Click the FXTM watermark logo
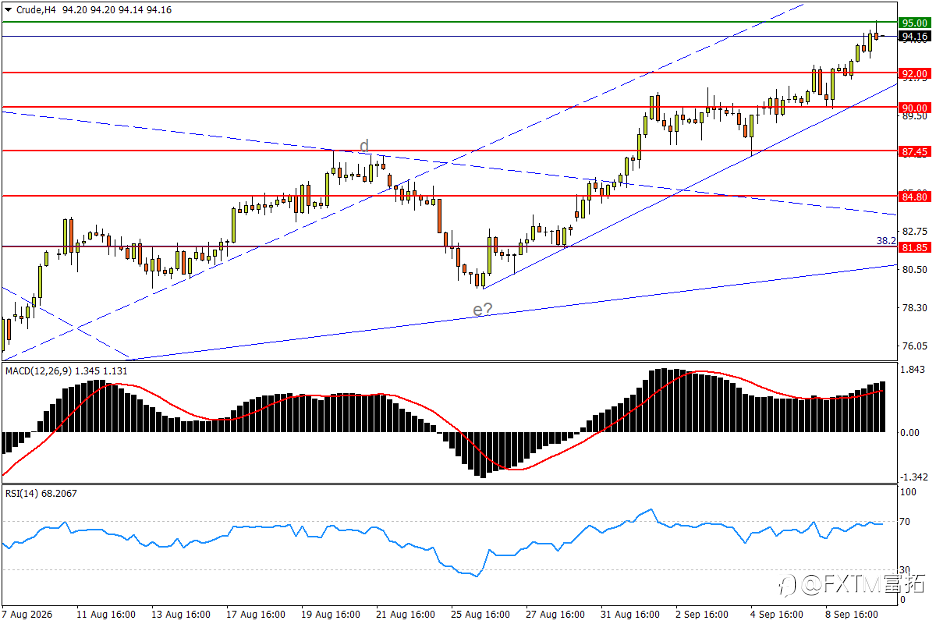The height and width of the screenshot is (624, 936). click(x=854, y=585)
